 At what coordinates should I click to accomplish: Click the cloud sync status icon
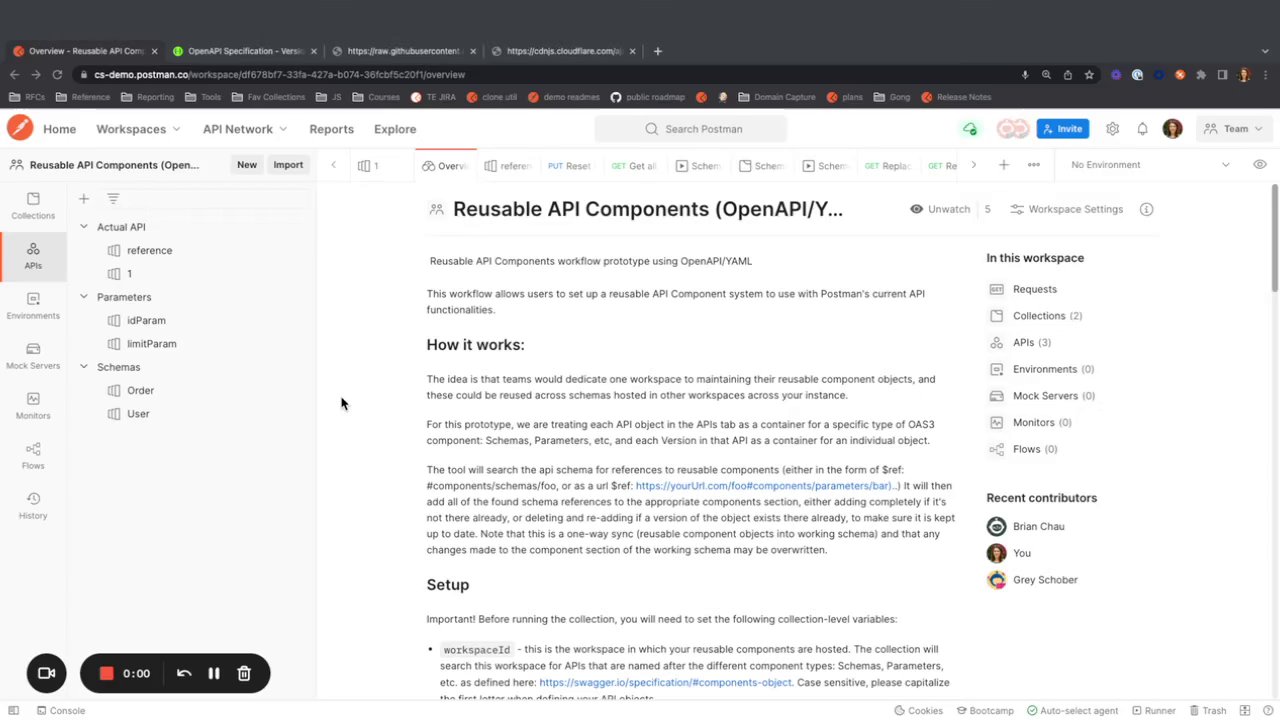[969, 129]
